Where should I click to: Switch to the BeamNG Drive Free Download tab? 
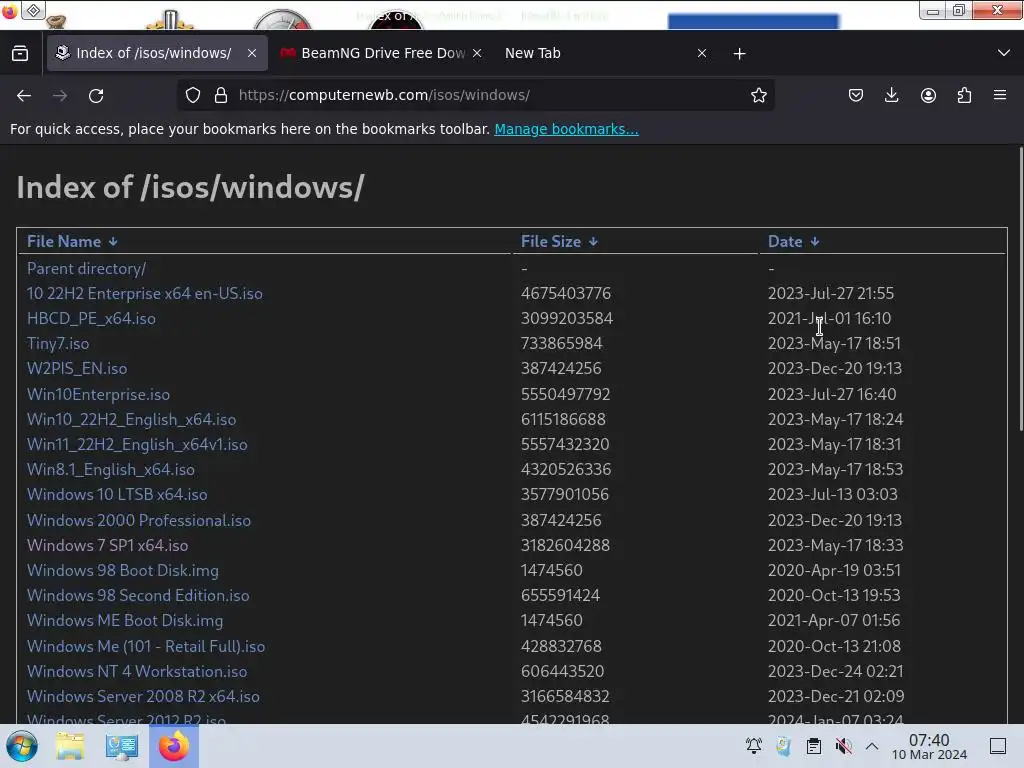pyautogui.click(x=383, y=53)
